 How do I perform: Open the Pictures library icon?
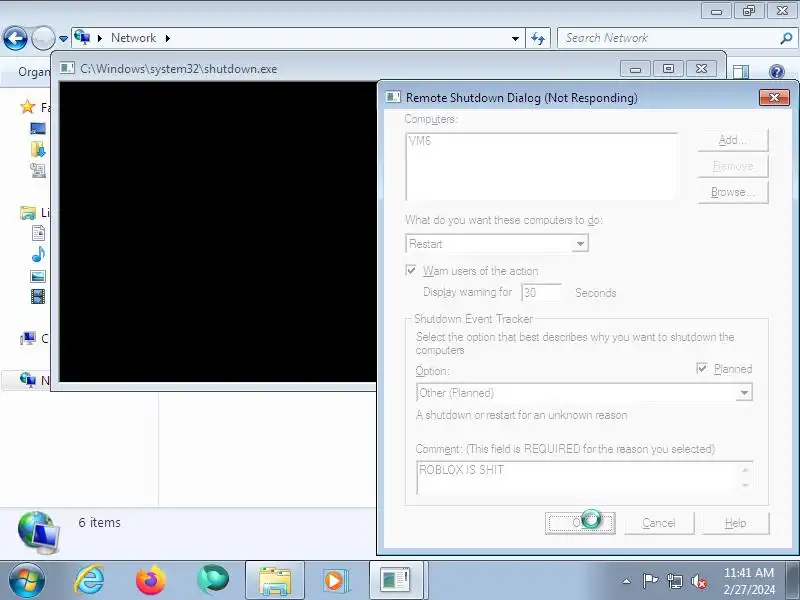click(38, 276)
